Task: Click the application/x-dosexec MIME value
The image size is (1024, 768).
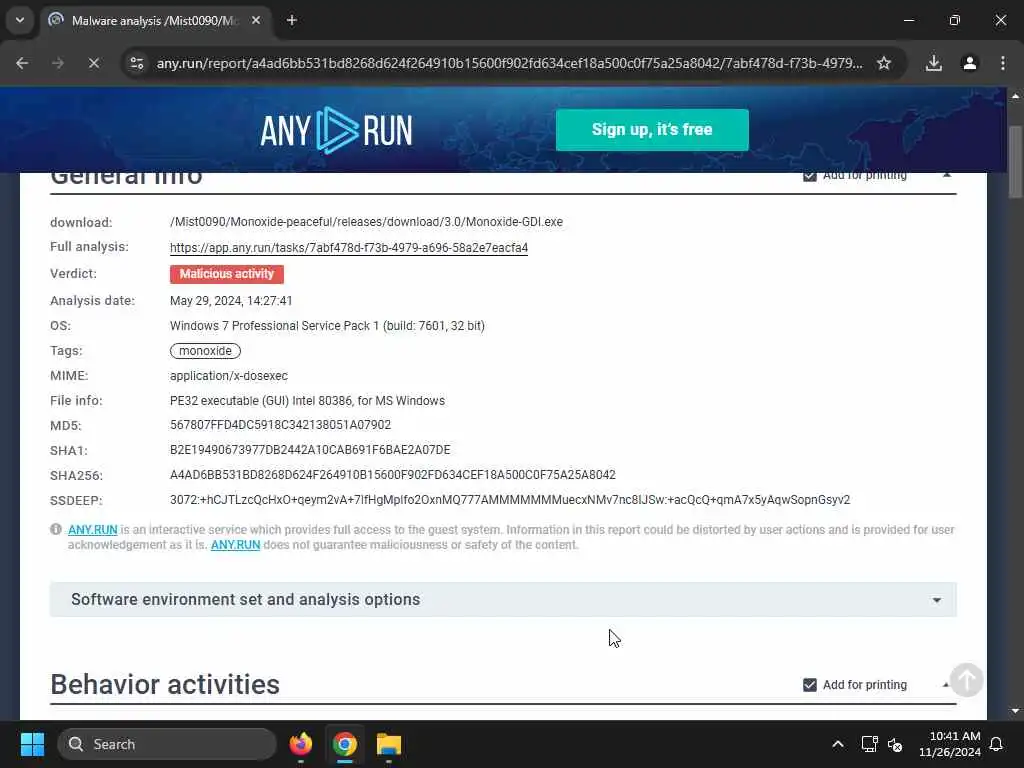Action: click(229, 376)
